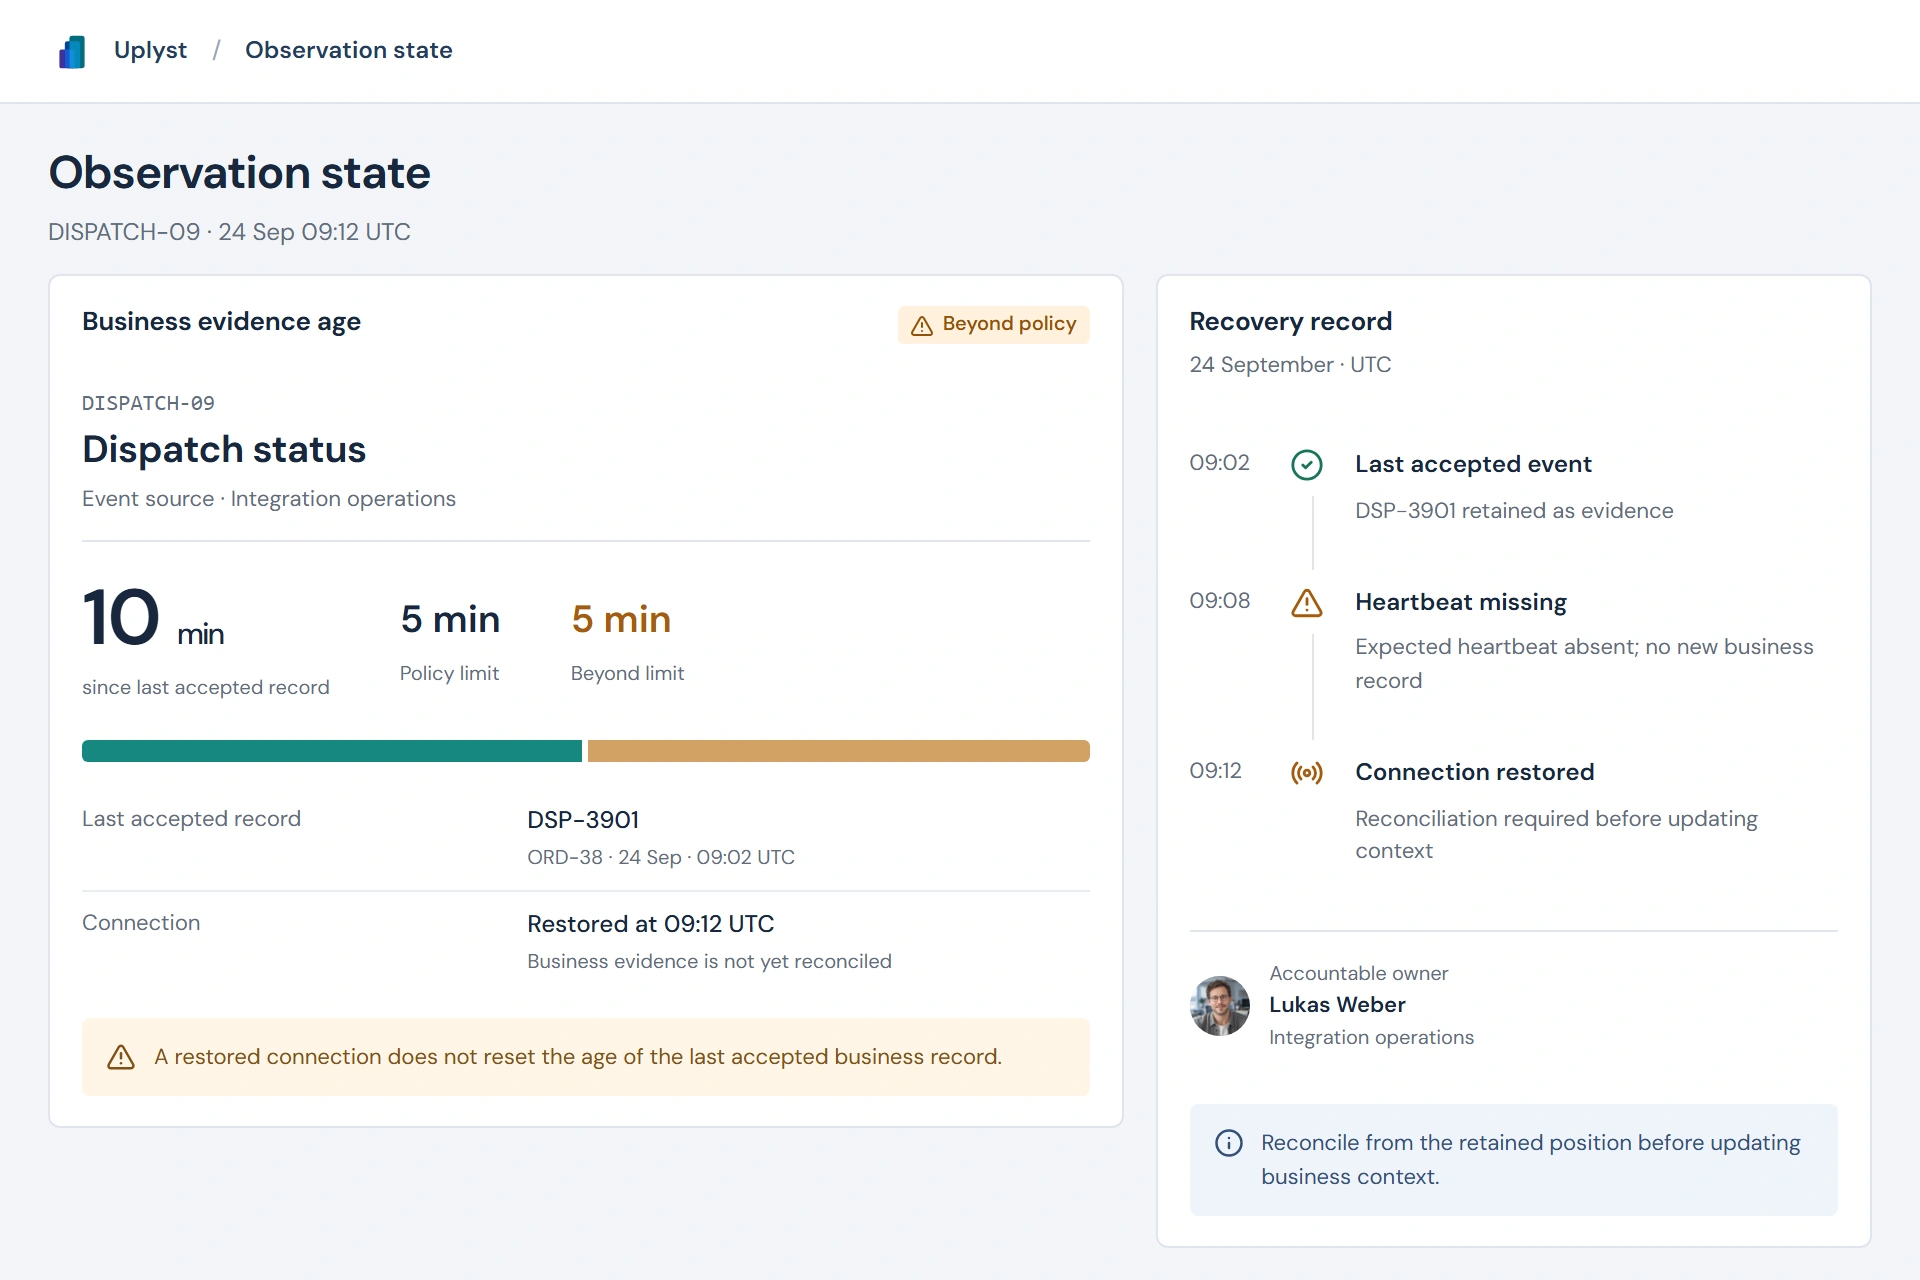Image resolution: width=1920 pixels, height=1280 pixels.
Task: Click the 09:12 timeline timestamp
Action: (1215, 771)
